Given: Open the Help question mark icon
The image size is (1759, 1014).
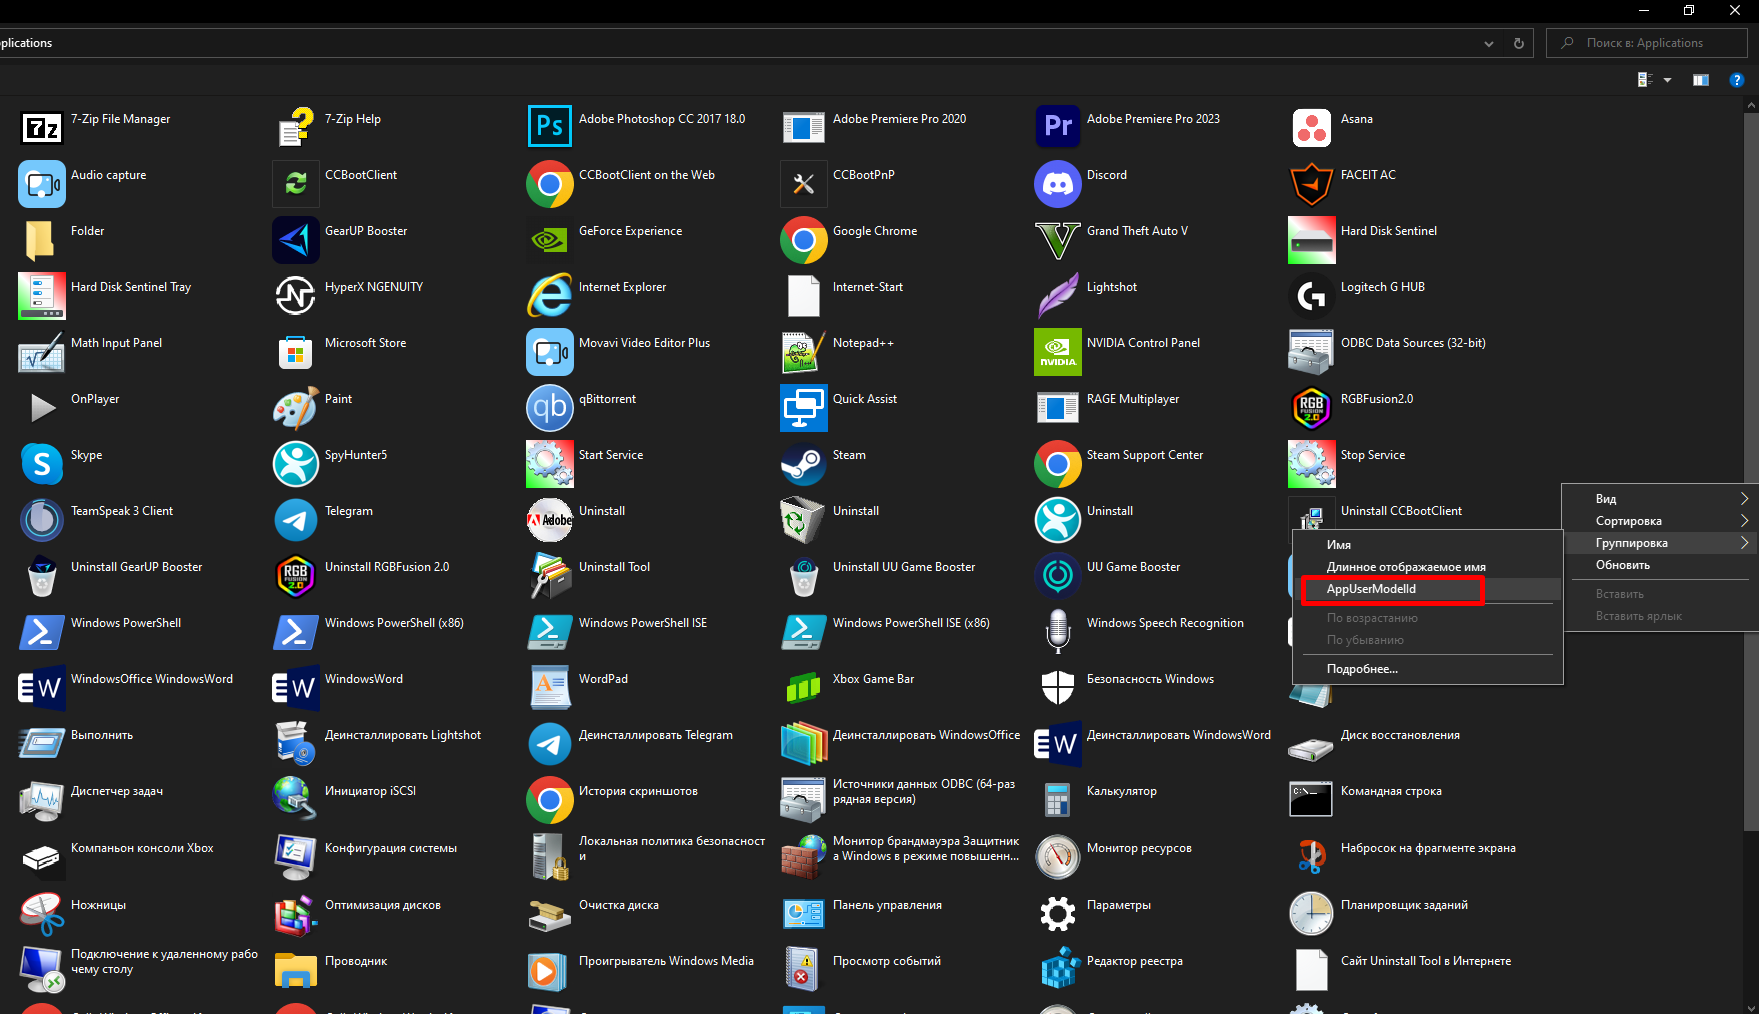Looking at the screenshot, I should [x=1736, y=80].
